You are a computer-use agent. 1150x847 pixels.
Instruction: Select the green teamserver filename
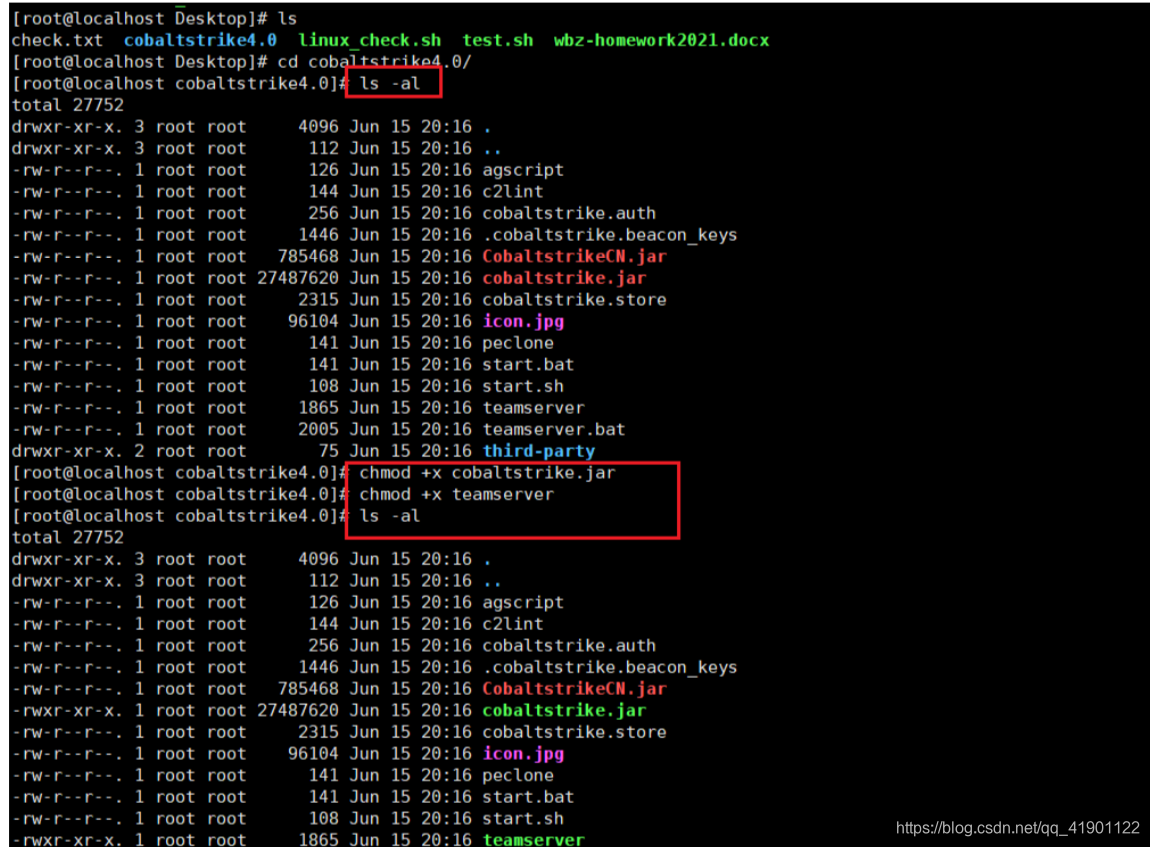[x=533, y=838]
